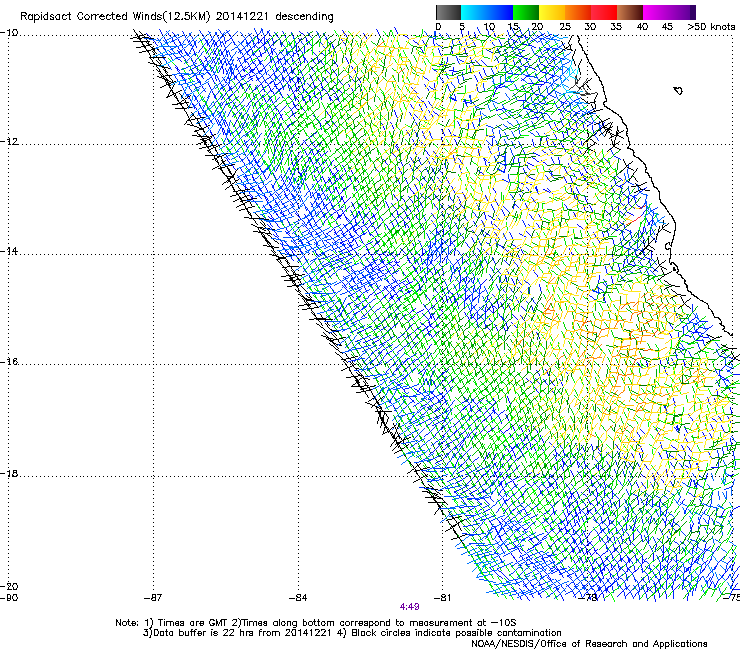Click the '-14' latitude axis label

click(9, 252)
